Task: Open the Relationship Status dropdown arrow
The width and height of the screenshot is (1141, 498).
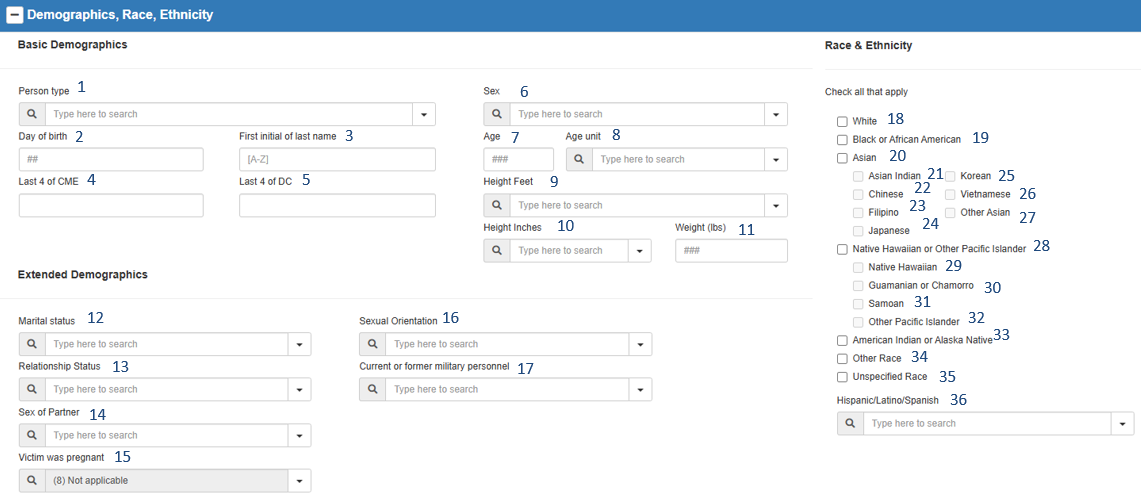Action: click(298, 389)
